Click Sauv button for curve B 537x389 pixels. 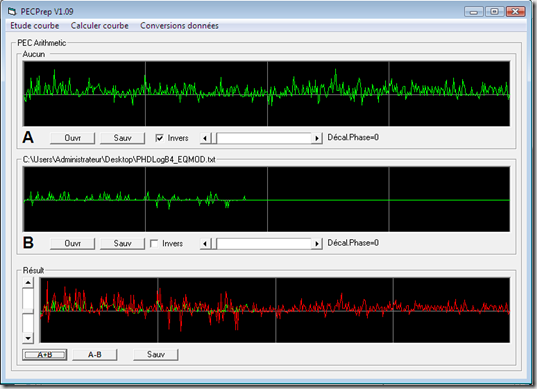(x=122, y=243)
